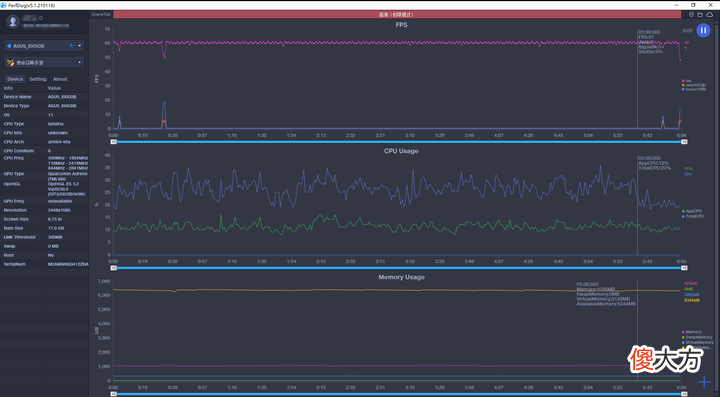The height and width of the screenshot is (397, 720).
Task: Restore the PerfDog window size
Action: click(693, 5)
